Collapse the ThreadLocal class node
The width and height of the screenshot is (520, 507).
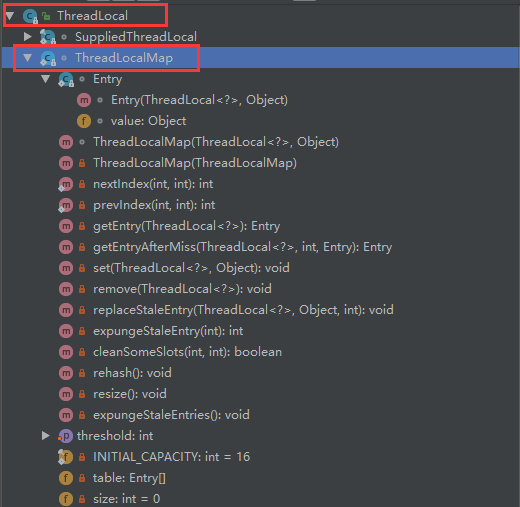pos(10,16)
